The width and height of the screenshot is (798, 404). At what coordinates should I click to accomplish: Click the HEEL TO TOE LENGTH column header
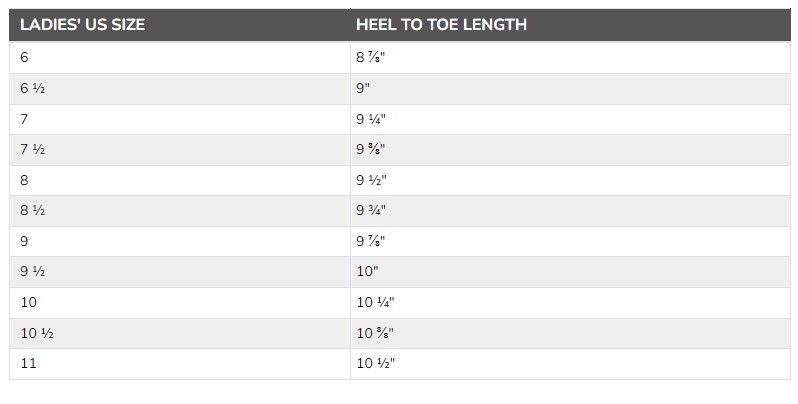570,25
